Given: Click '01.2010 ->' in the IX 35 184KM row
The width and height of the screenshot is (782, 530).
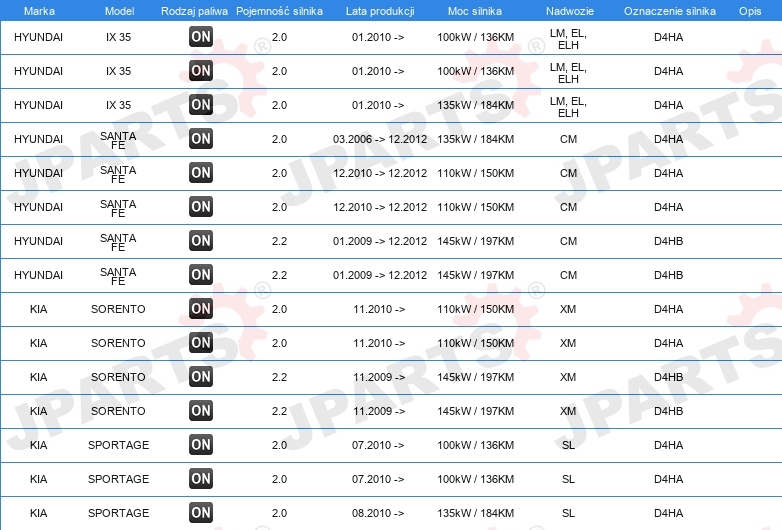Looking at the screenshot, I should (378, 105).
